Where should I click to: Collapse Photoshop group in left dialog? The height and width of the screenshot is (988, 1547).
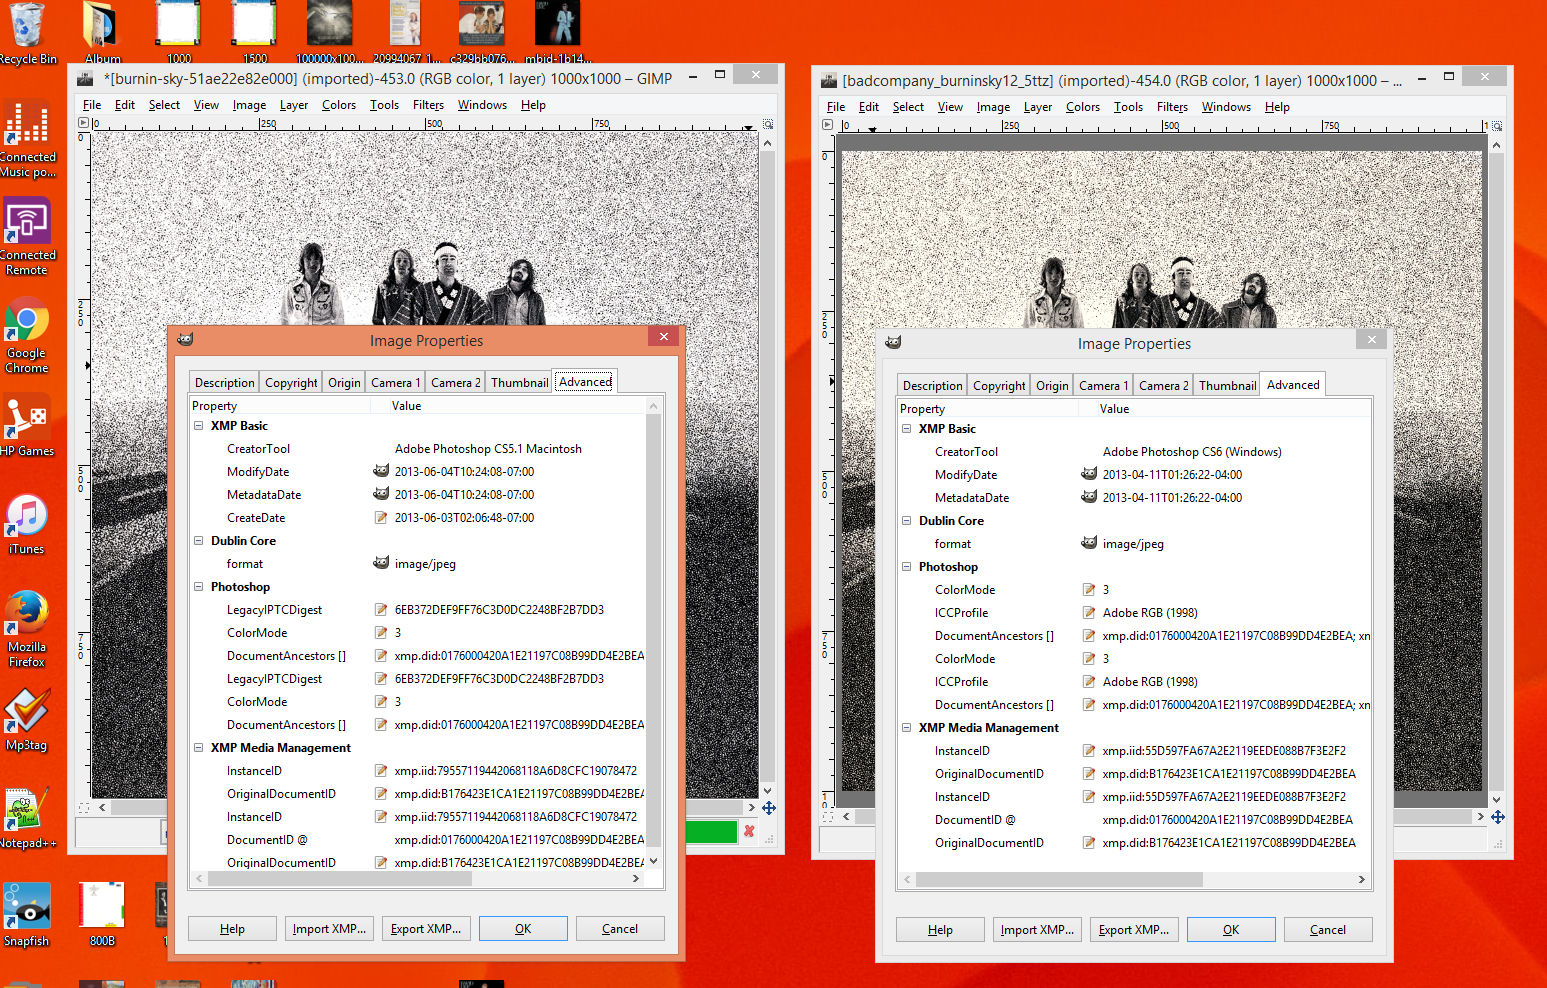coord(198,587)
